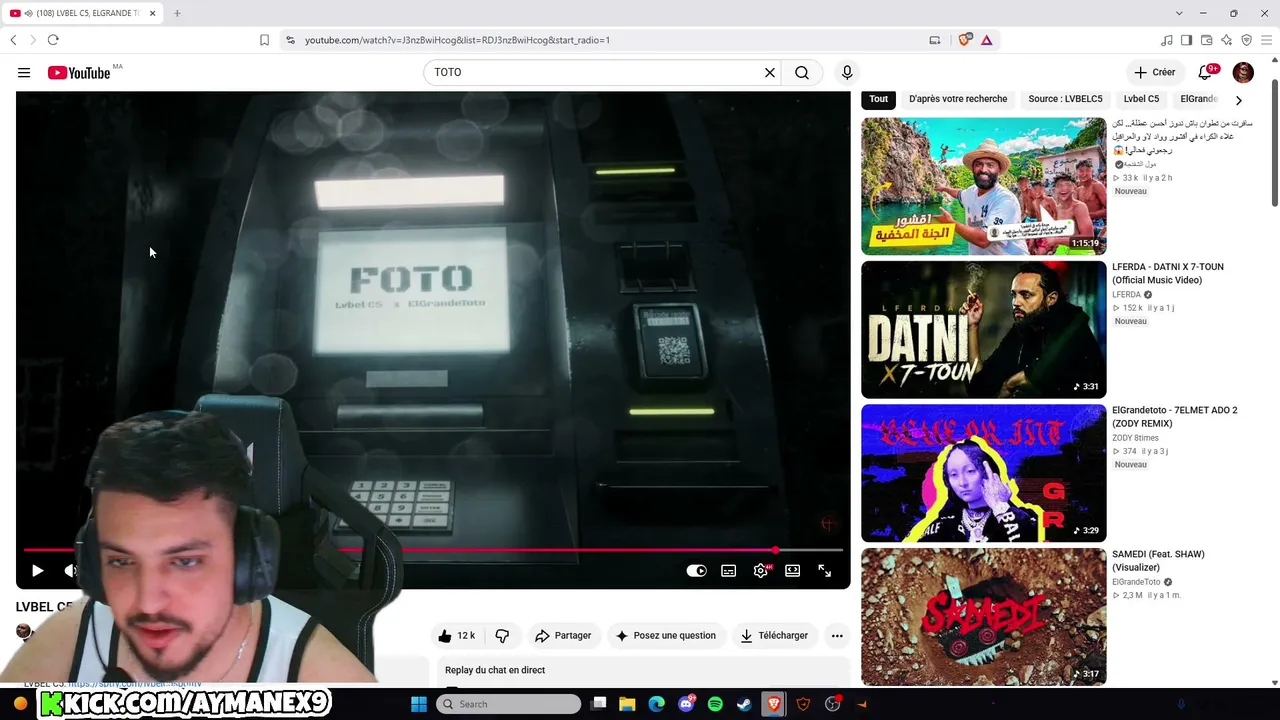The image size is (1280, 720).
Task: Toggle the browser sidebar panel
Action: click(x=1186, y=40)
